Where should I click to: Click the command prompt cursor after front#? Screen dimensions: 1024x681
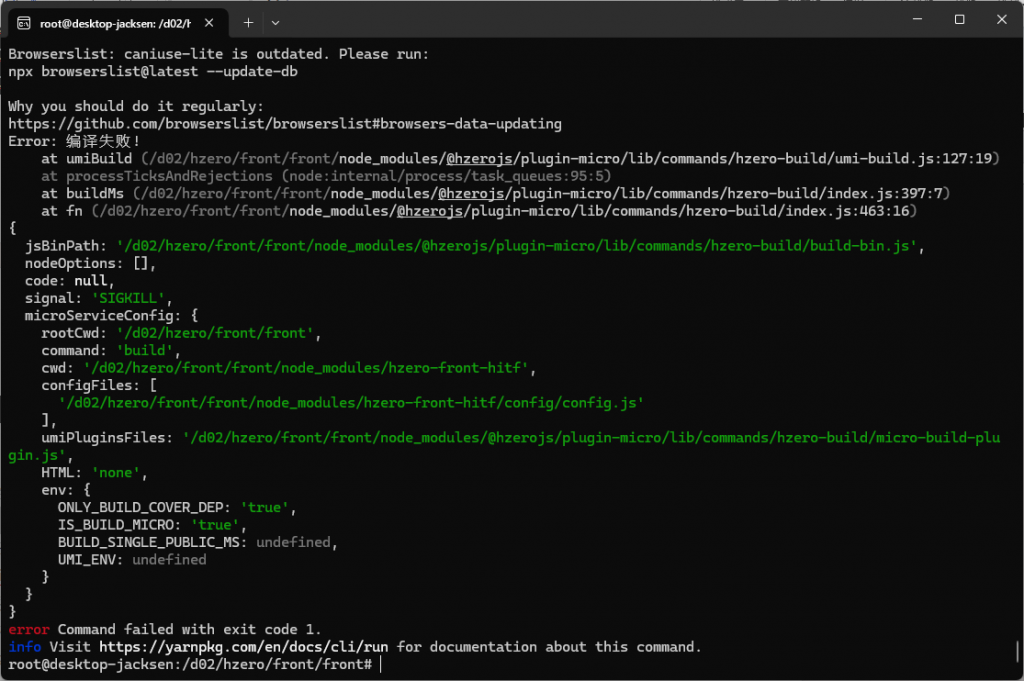[381, 664]
